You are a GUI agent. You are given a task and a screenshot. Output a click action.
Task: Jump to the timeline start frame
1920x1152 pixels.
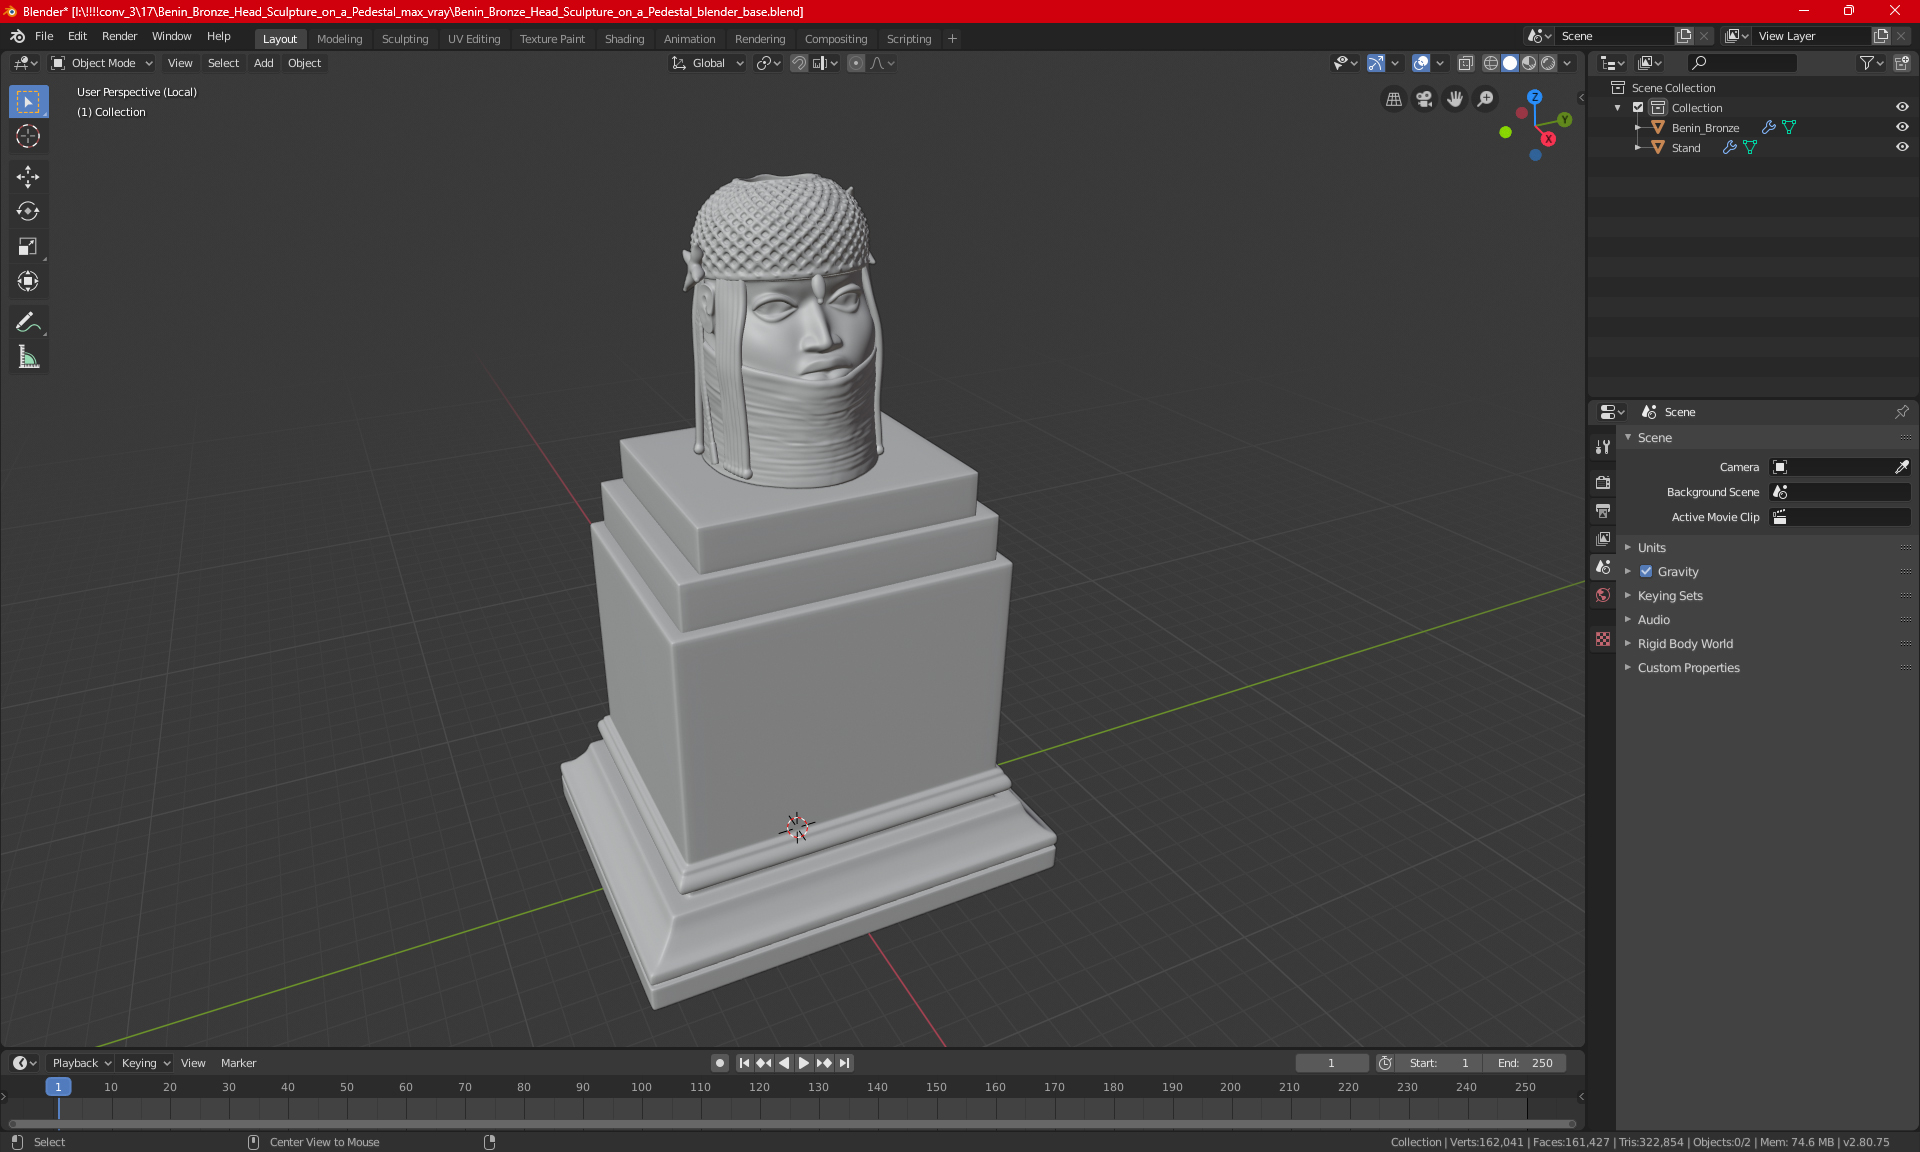743,1063
